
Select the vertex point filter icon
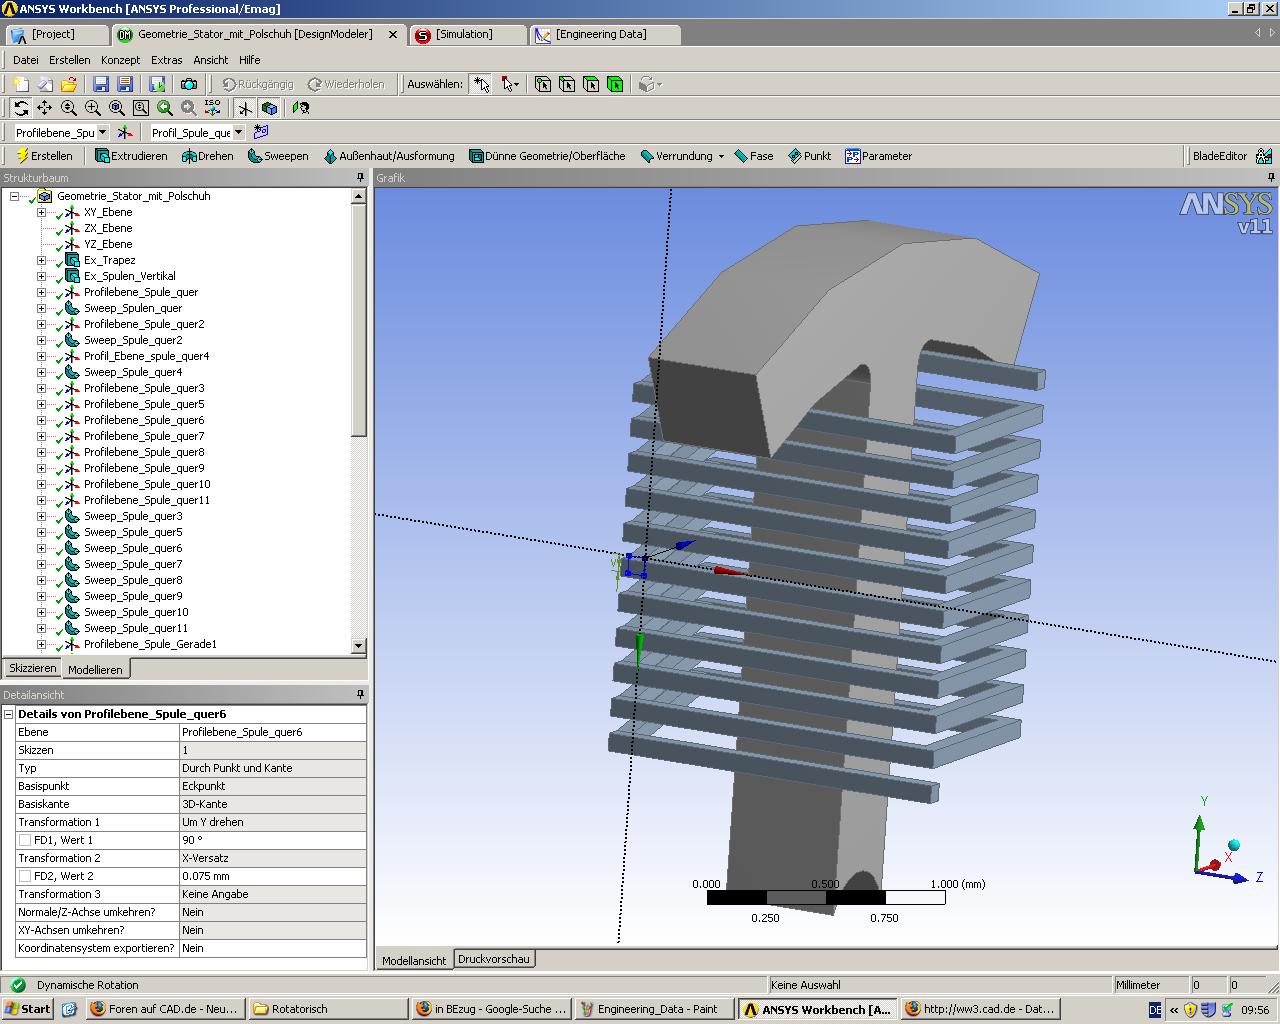click(543, 84)
